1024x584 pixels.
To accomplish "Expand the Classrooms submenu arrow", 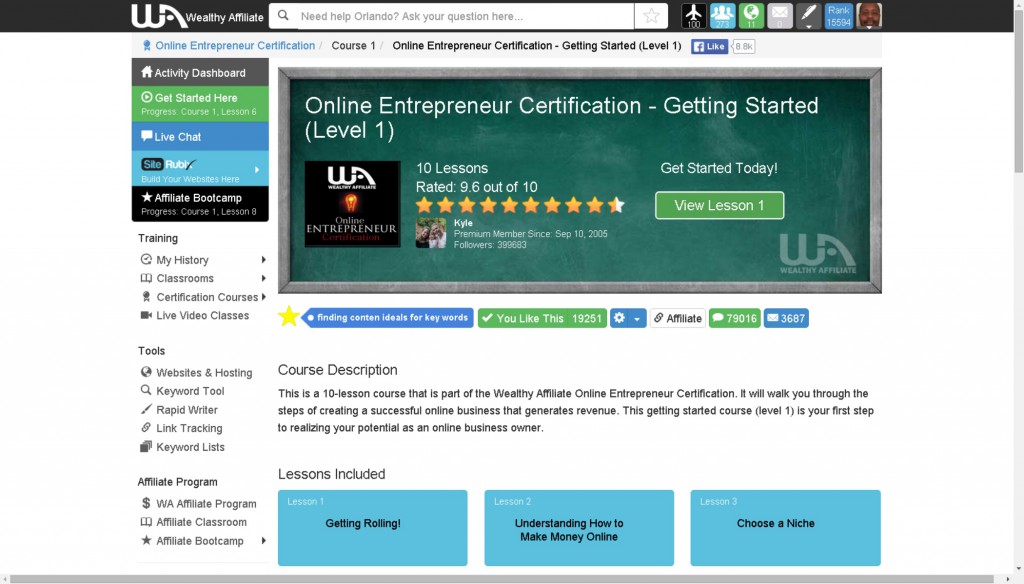I will pos(264,278).
